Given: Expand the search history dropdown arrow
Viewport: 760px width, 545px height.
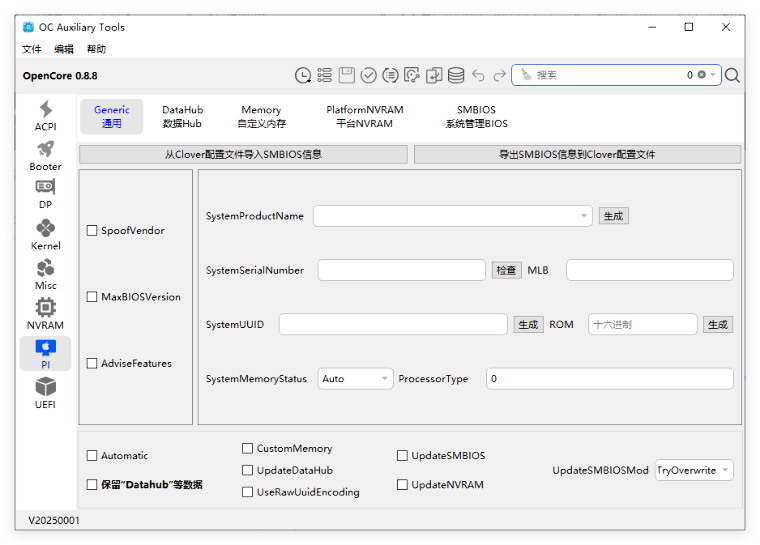Looking at the screenshot, I should pos(713,75).
